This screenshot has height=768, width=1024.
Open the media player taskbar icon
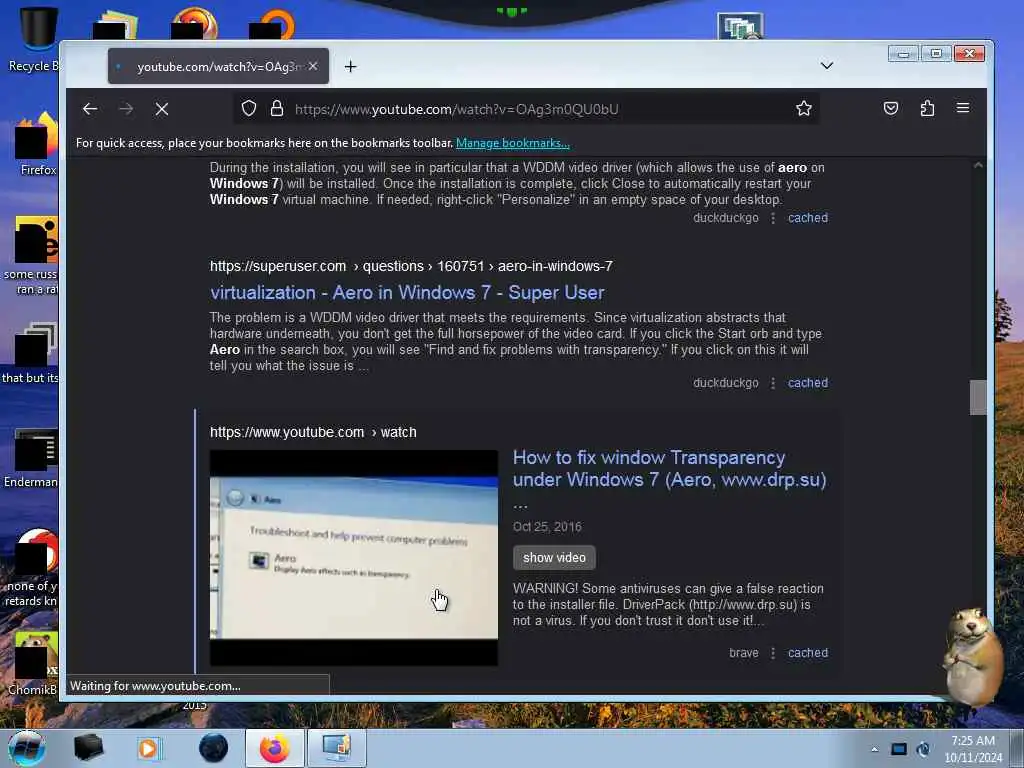point(148,748)
